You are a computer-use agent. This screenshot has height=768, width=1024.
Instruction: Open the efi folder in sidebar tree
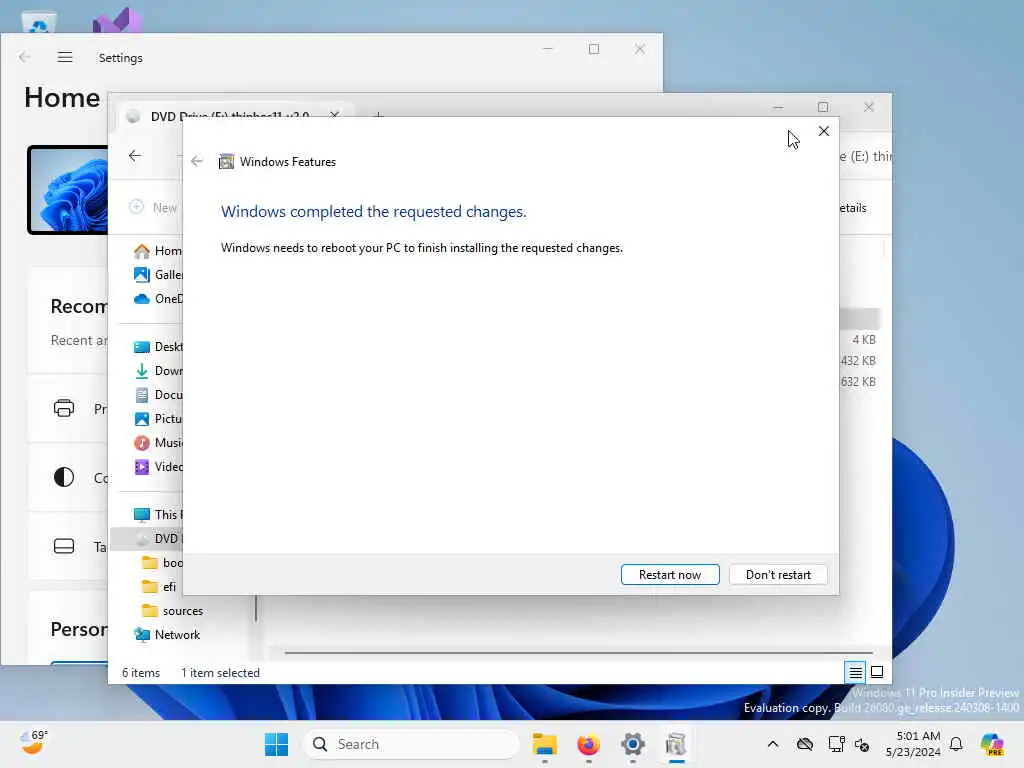click(x=159, y=587)
